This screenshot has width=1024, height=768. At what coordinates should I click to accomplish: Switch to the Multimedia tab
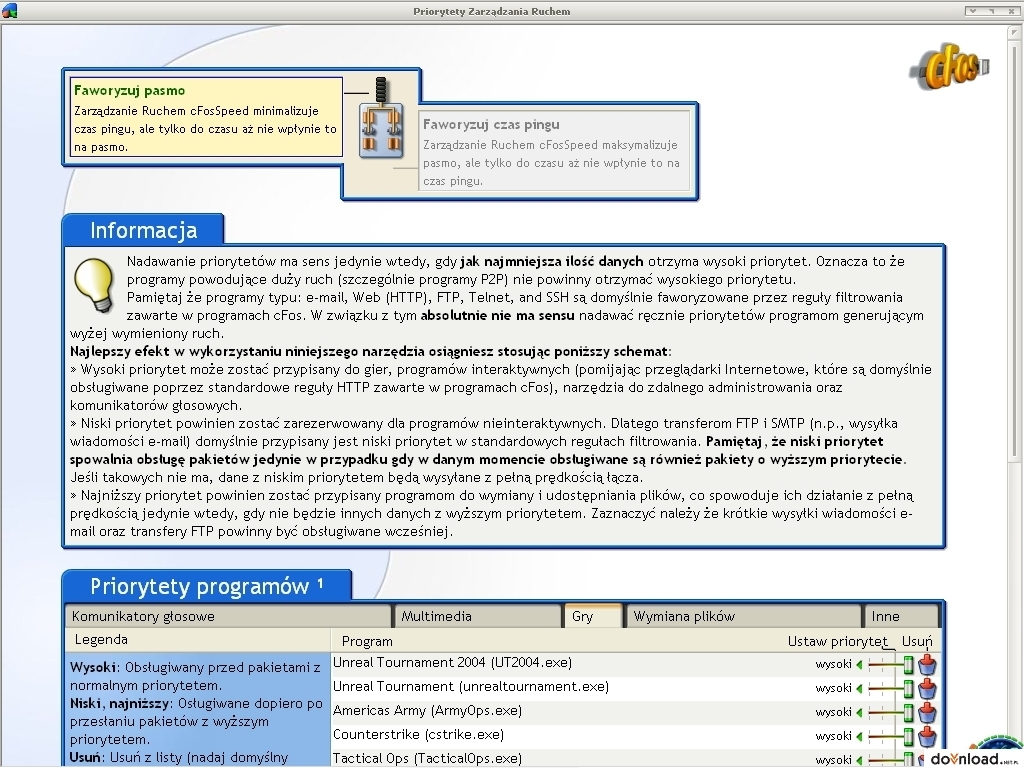pyautogui.click(x=477, y=616)
